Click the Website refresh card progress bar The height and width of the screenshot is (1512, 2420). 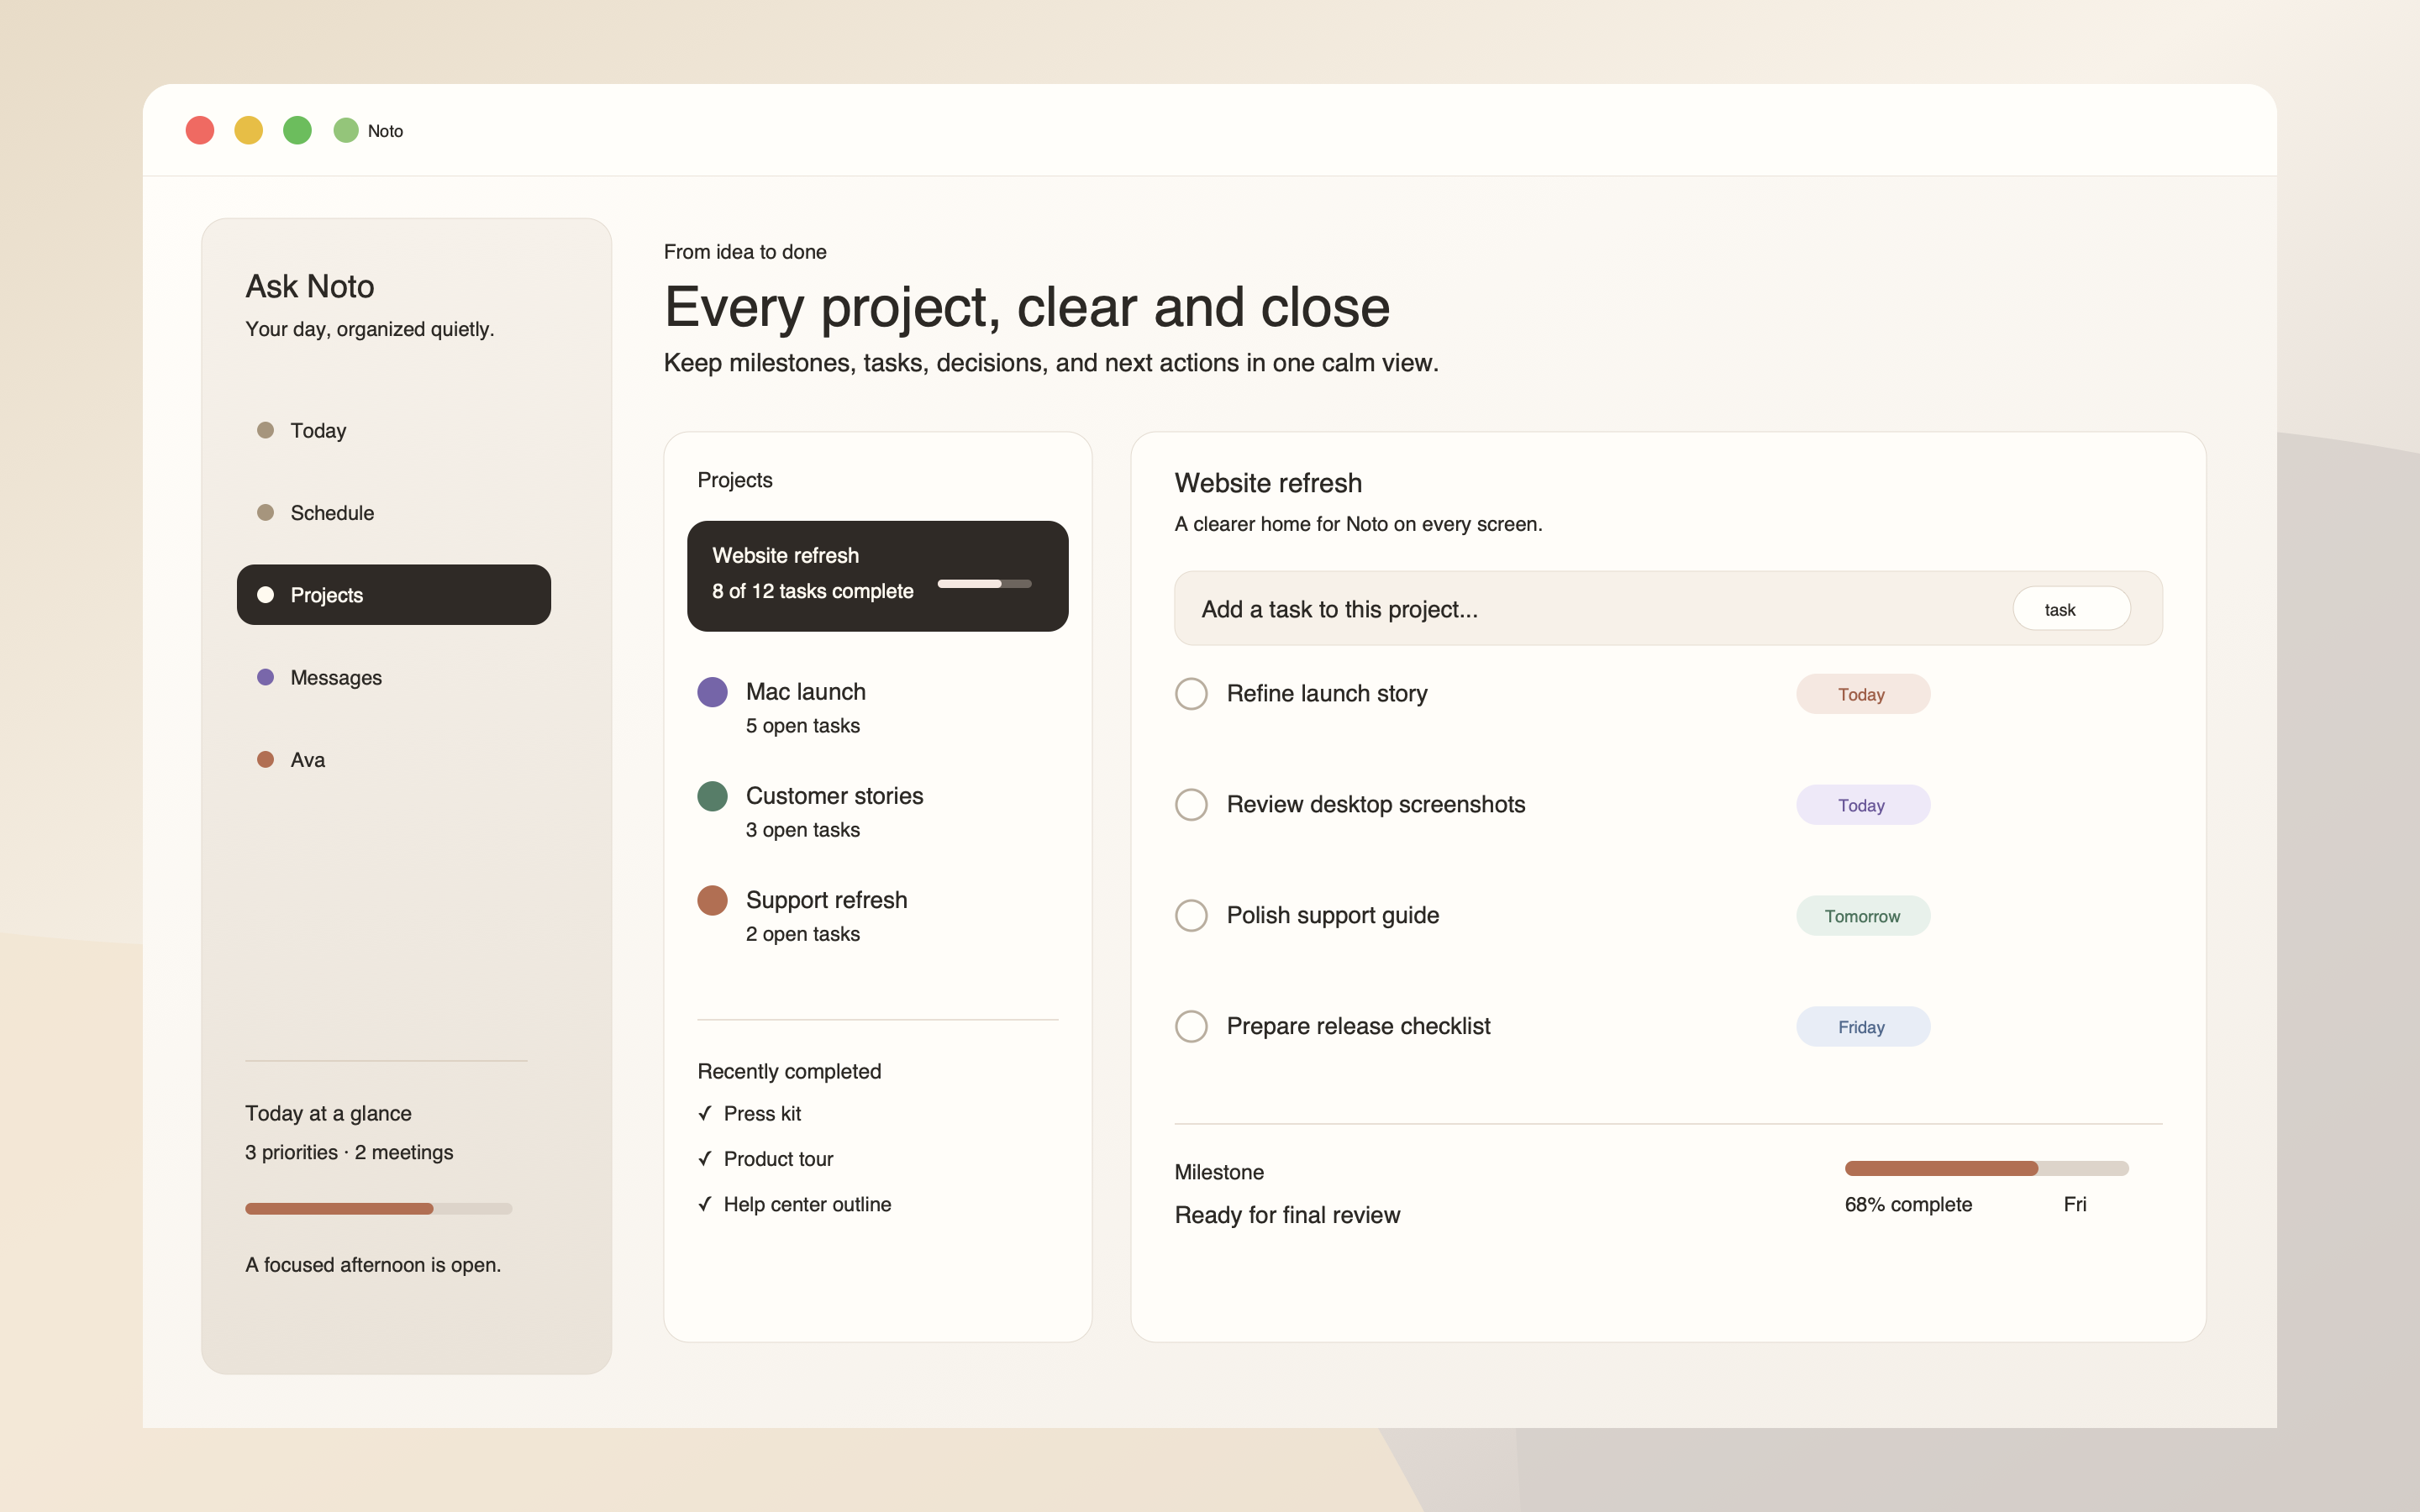[984, 584]
